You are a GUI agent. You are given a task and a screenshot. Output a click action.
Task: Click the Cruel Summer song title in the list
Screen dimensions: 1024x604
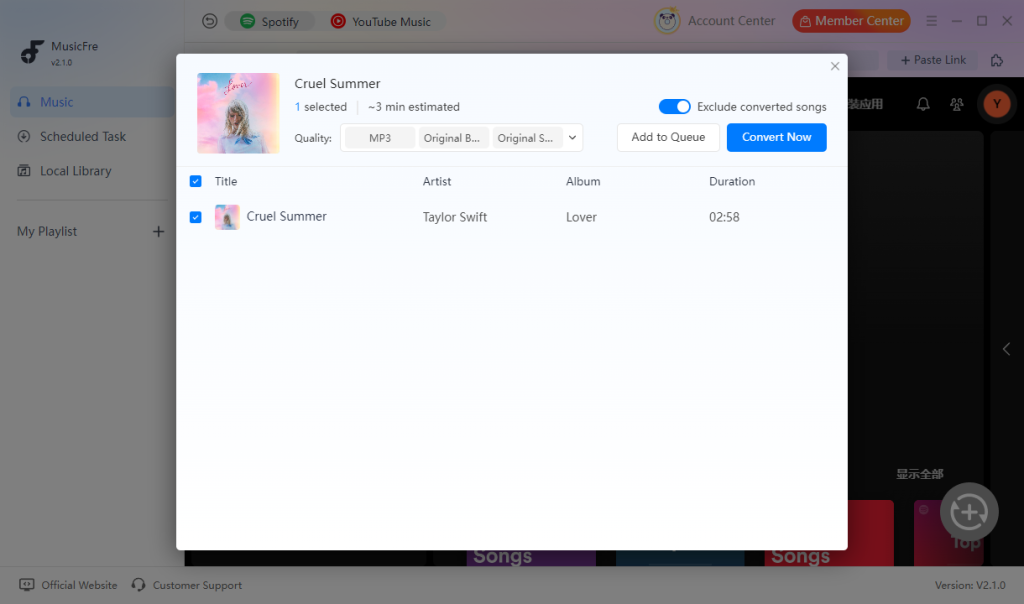(x=287, y=216)
